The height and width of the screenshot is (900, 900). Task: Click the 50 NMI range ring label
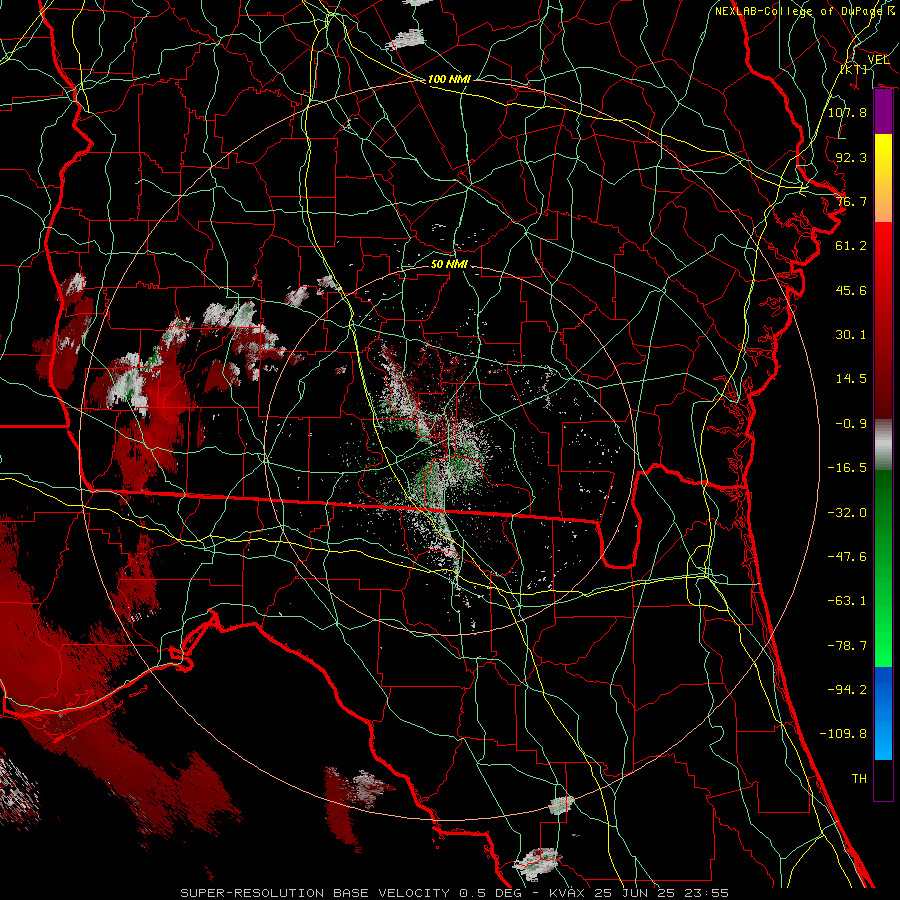[449, 264]
